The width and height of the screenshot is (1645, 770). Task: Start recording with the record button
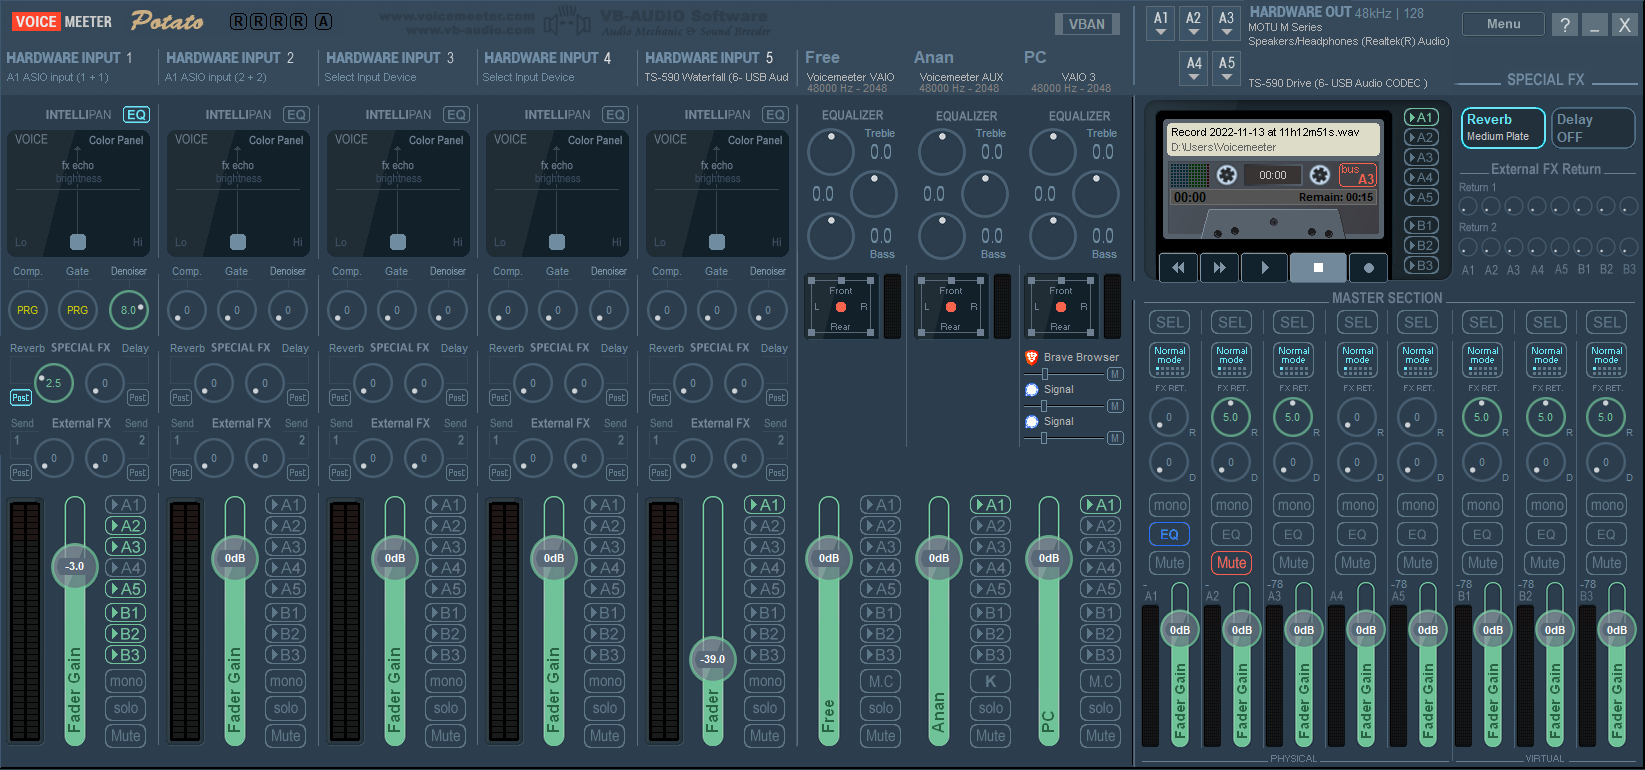pos(1368,268)
